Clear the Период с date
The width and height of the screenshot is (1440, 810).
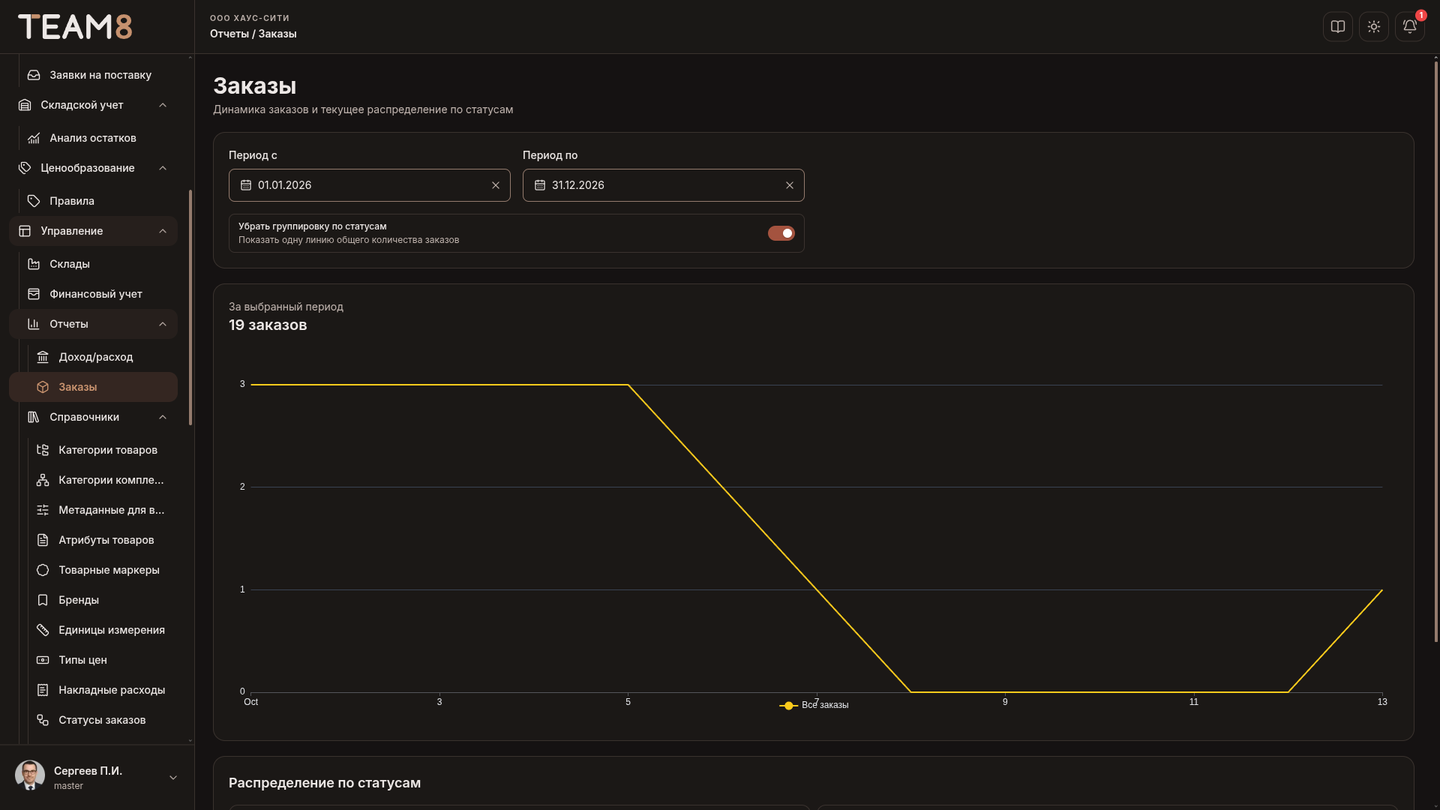[495, 185]
